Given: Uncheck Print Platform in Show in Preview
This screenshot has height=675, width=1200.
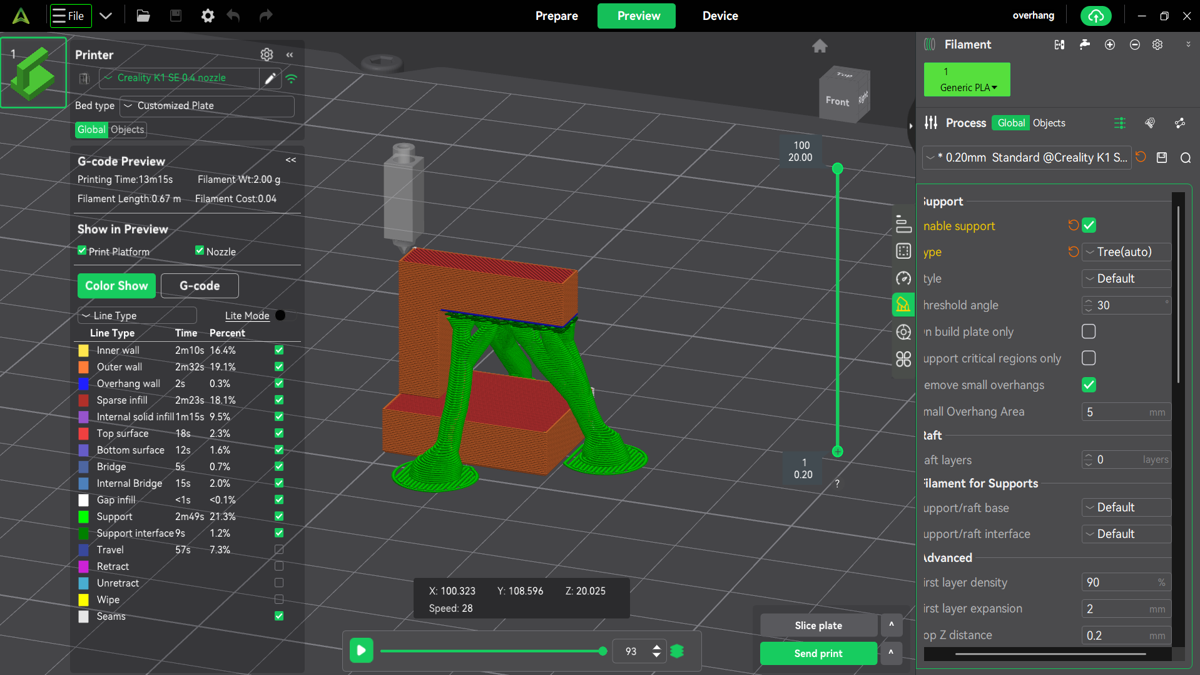Looking at the screenshot, I should click(82, 251).
